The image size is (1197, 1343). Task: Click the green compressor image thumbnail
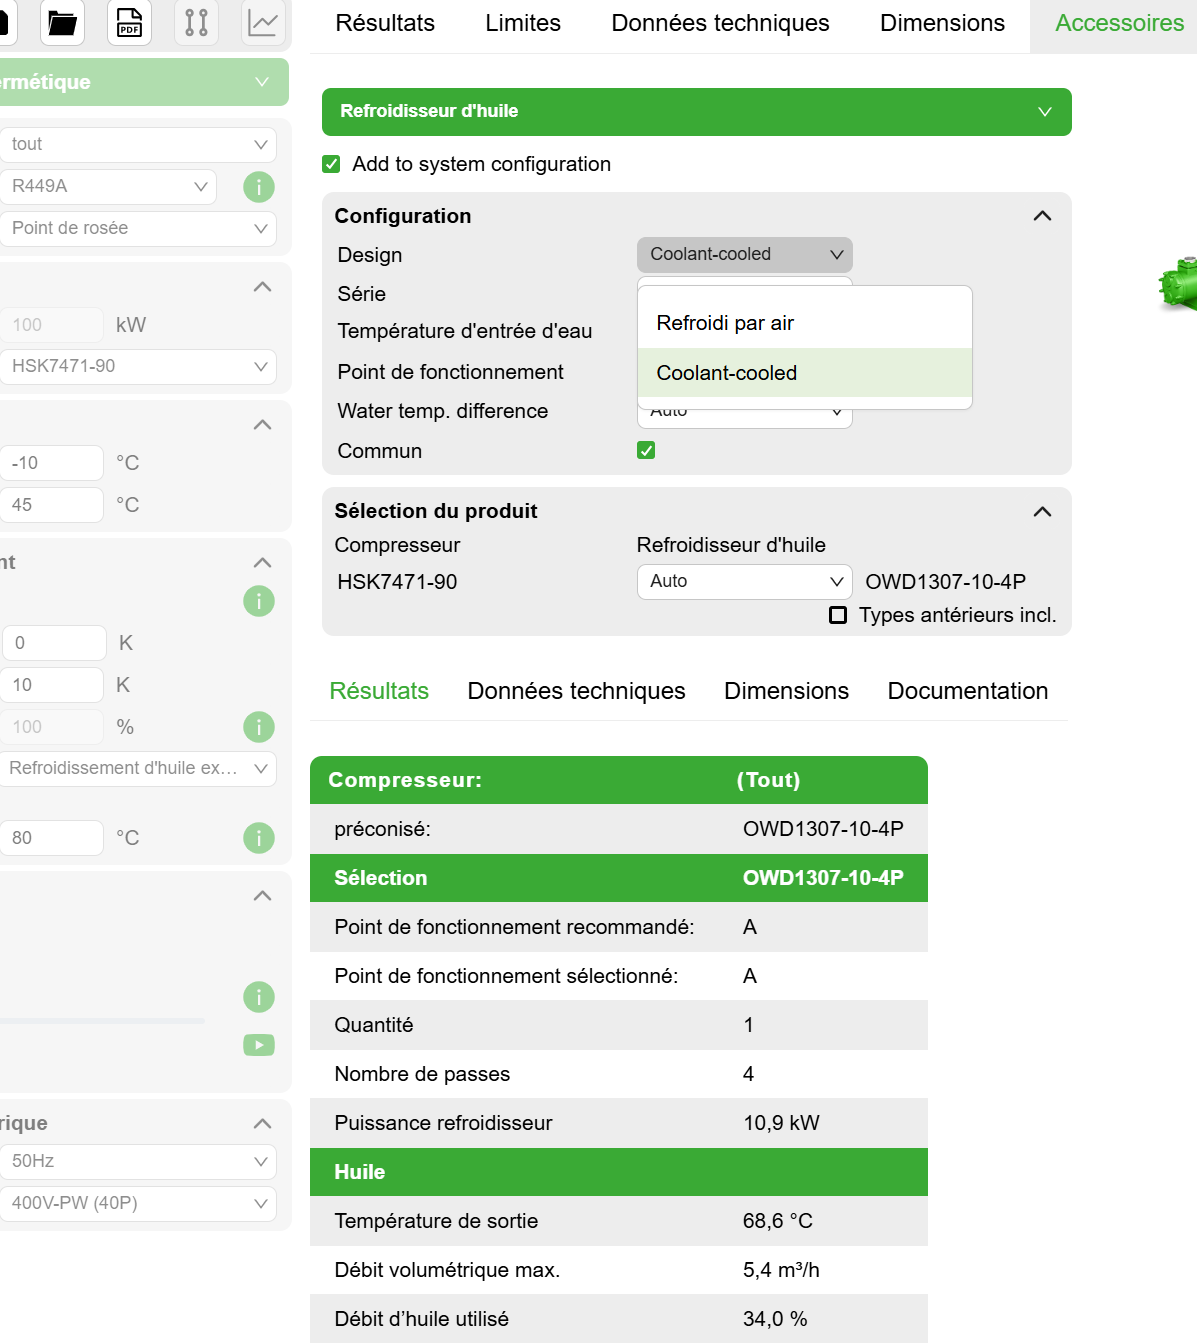1180,285
